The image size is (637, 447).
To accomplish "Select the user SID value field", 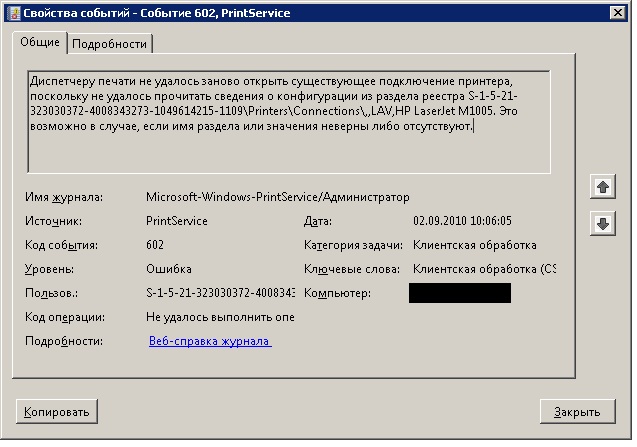I will pos(220,293).
